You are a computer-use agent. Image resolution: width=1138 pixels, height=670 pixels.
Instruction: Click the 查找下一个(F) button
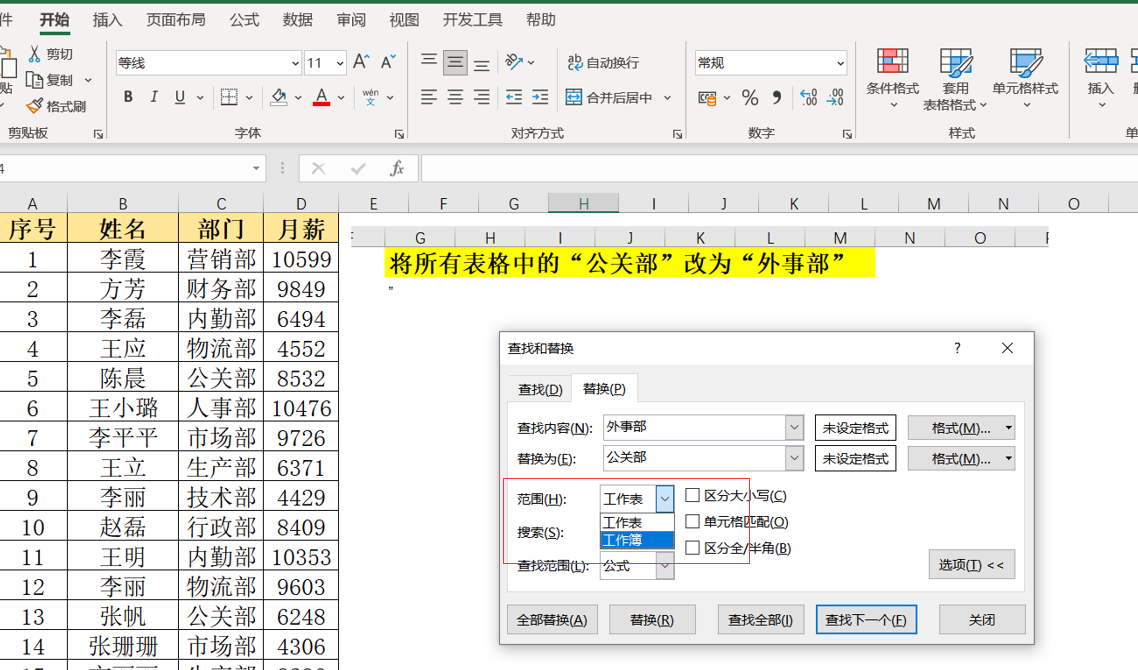(867, 620)
